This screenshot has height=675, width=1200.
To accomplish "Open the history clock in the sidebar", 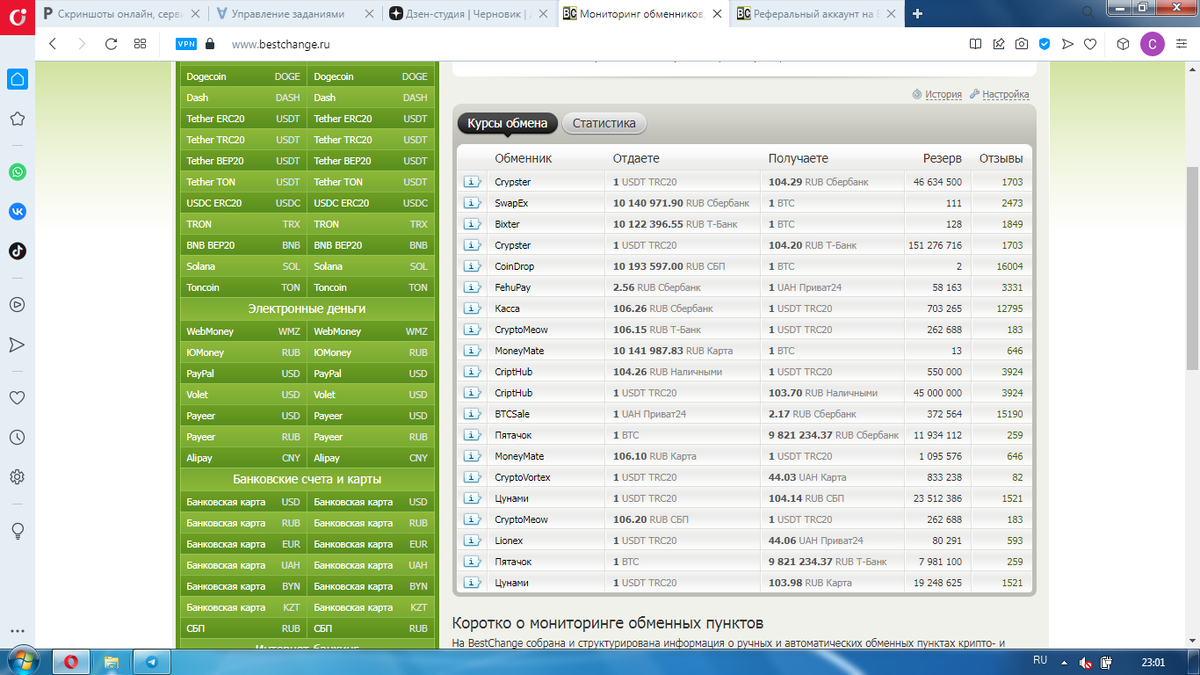I will tap(17, 437).
